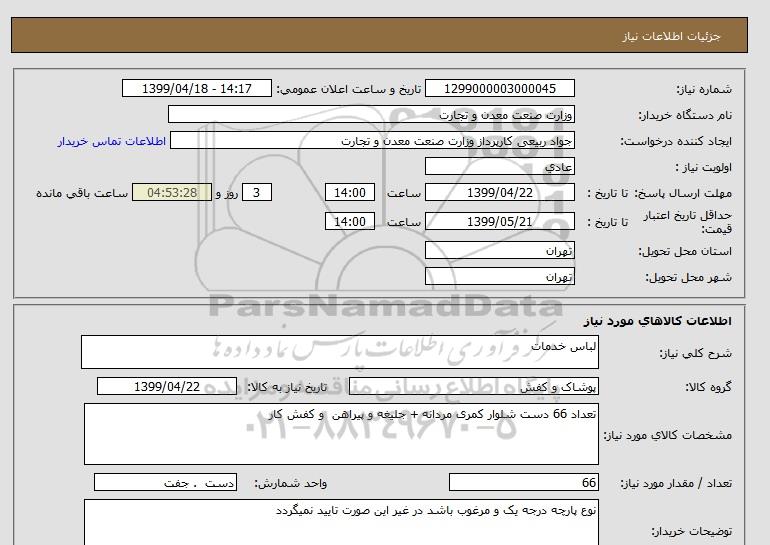Click the اولویت نیاز field showing عادی
Viewport: 770px width, 545px height.
point(499,166)
